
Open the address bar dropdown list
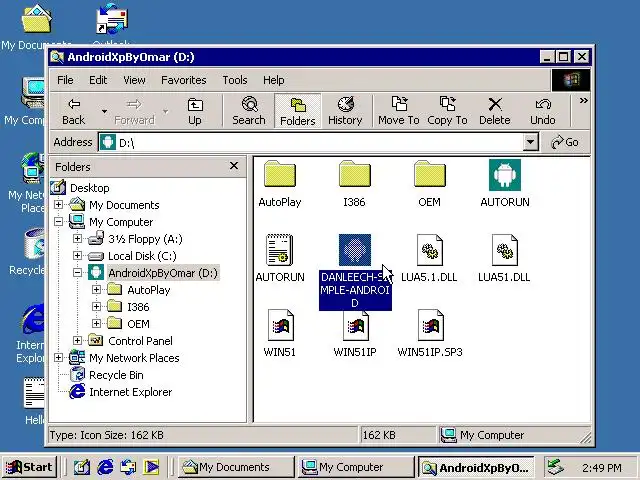tap(530, 142)
